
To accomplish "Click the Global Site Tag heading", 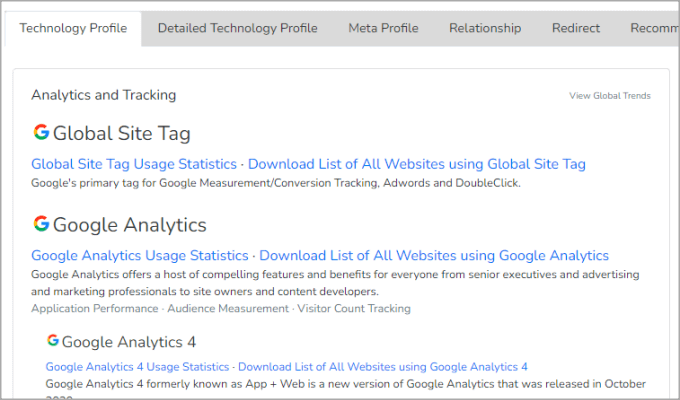I will click(x=121, y=133).
